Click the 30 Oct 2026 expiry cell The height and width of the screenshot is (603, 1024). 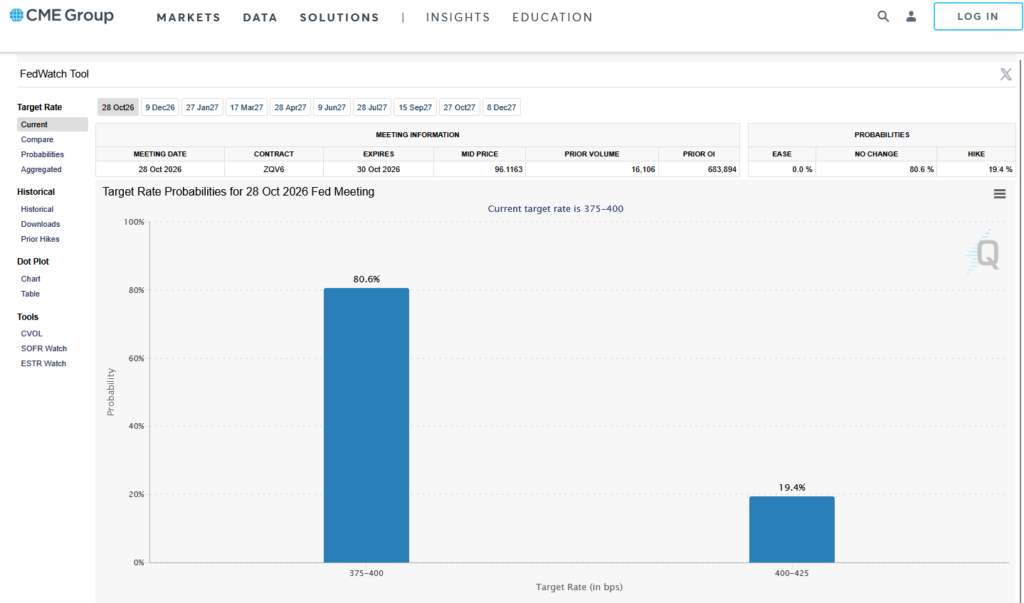tap(378, 169)
